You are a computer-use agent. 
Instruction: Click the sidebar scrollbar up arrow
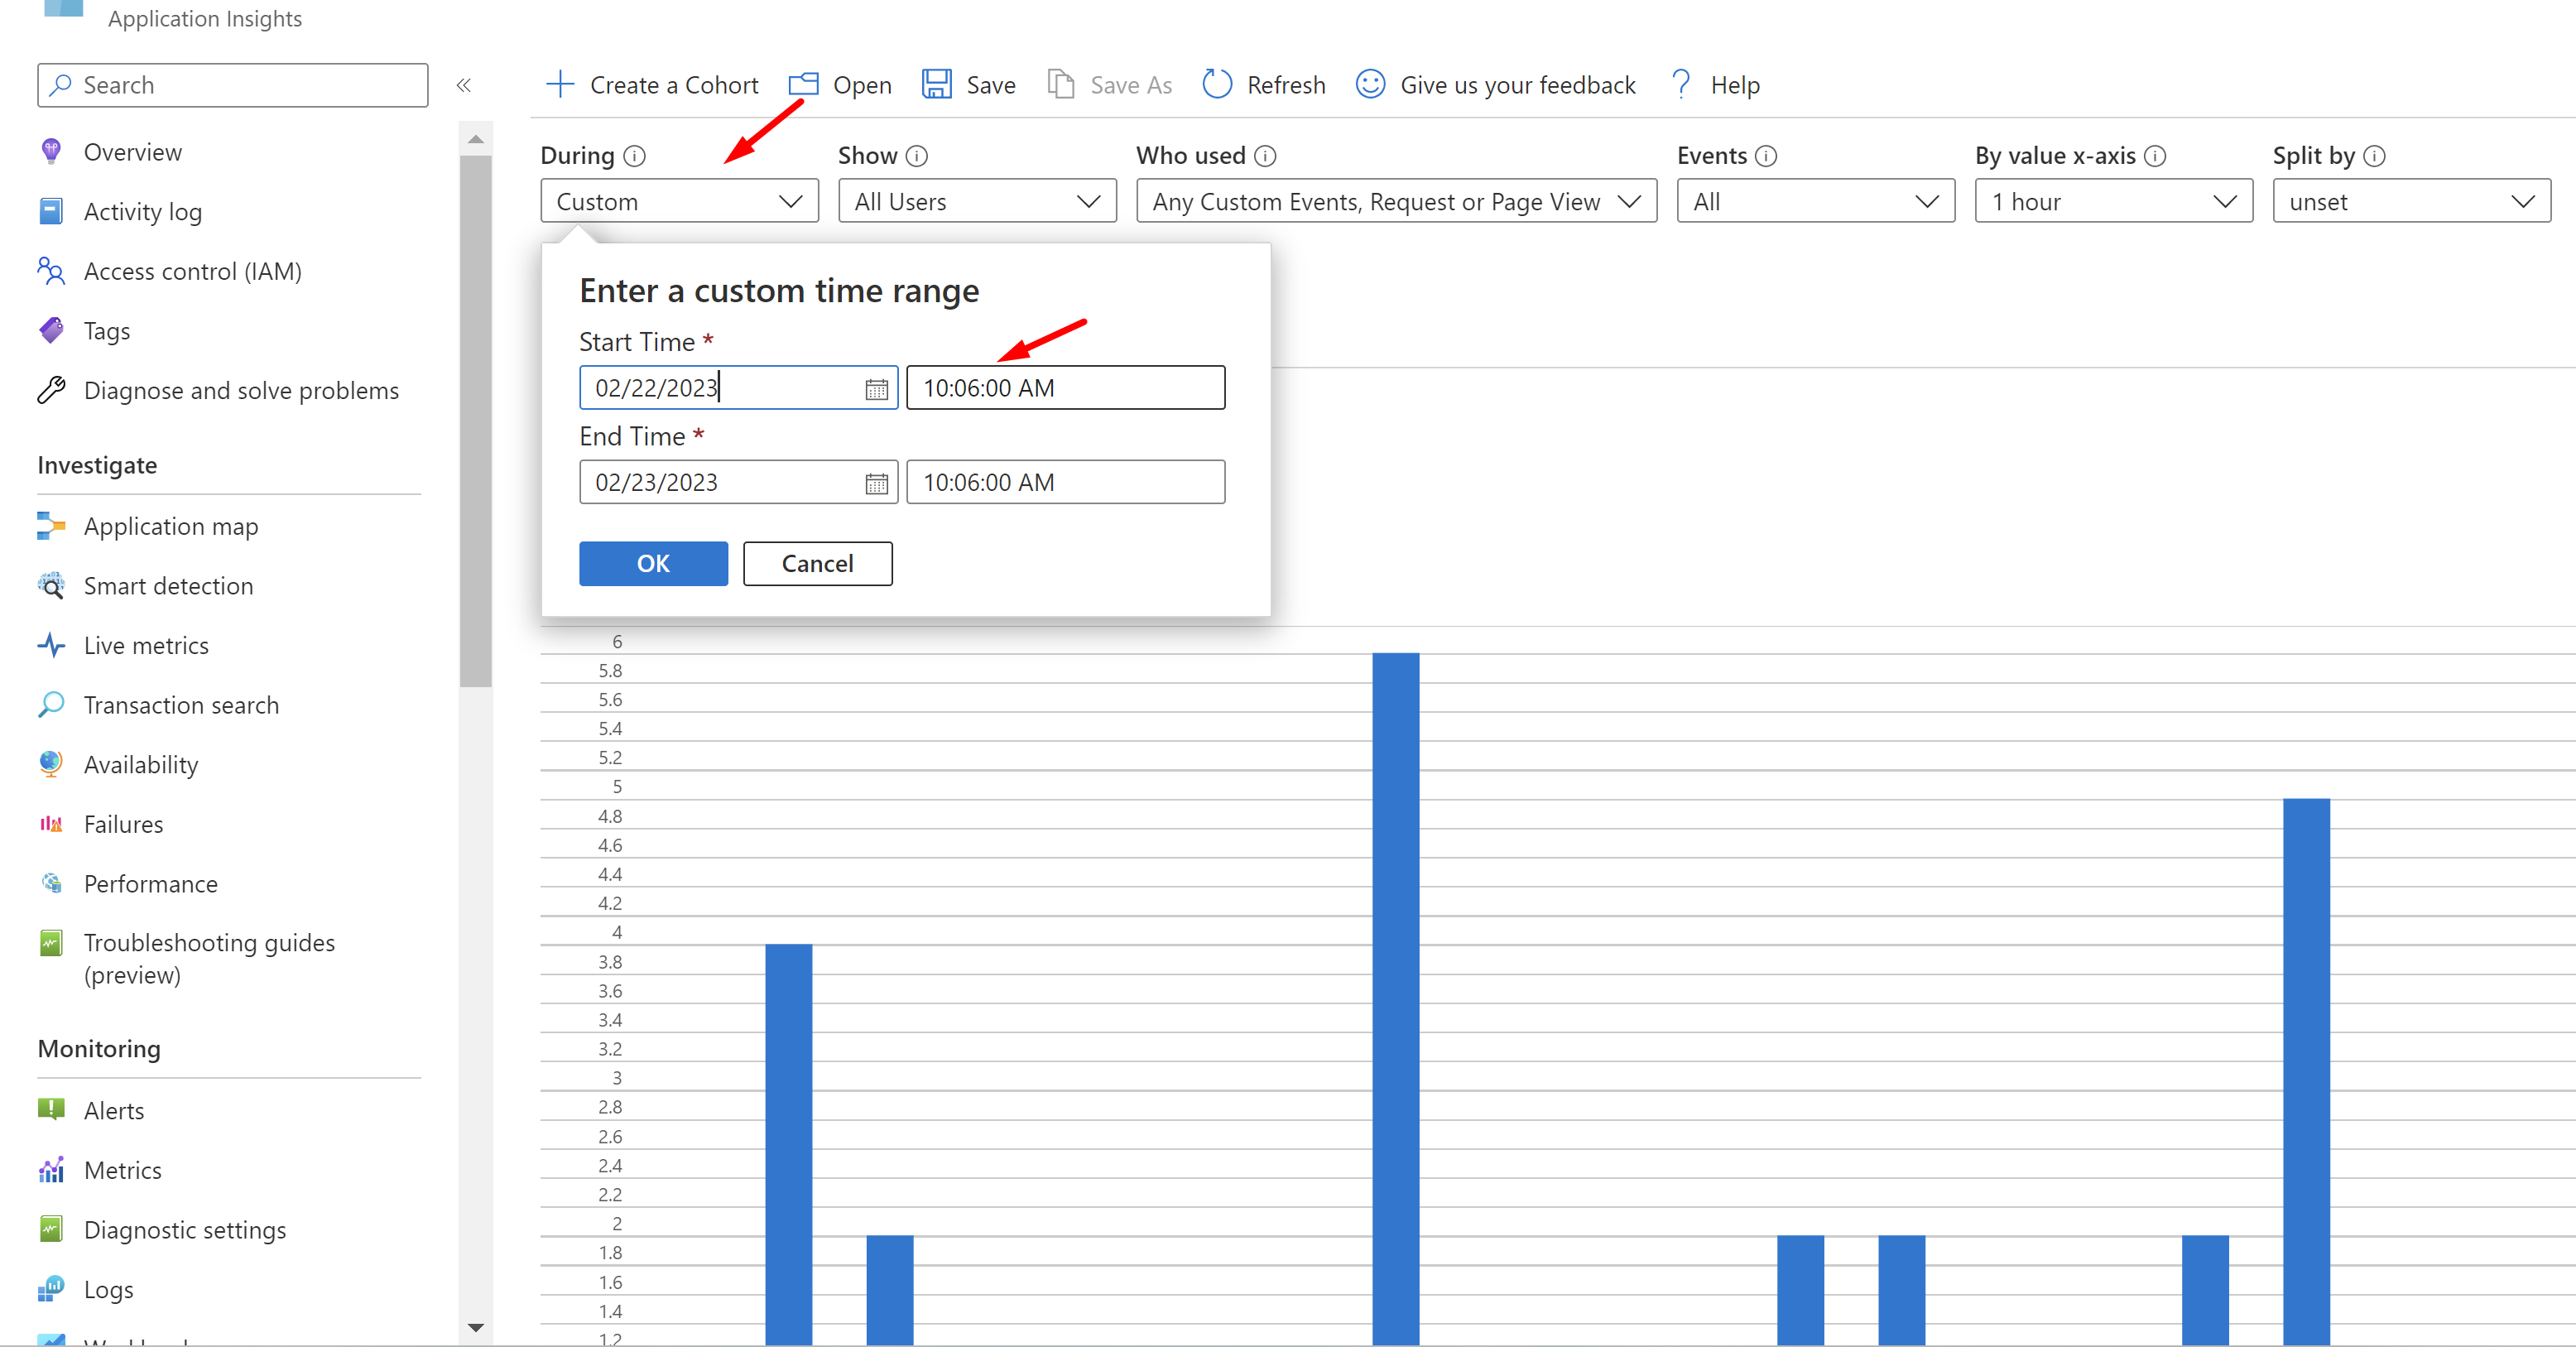pyautogui.click(x=476, y=139)
